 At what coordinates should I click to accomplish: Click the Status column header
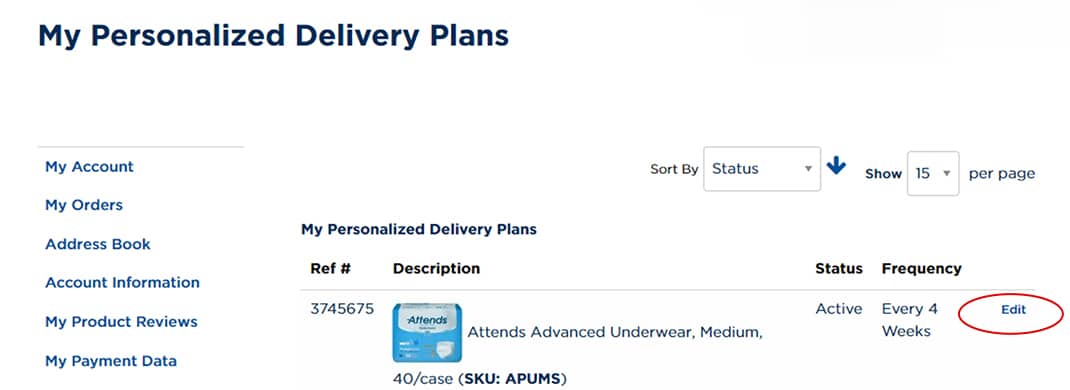[839, 269]
